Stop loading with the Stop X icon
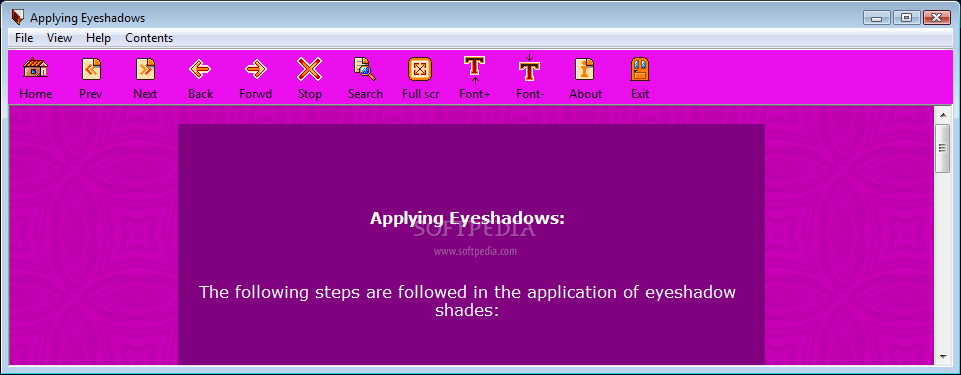Image resolution: width=961 pixels, height=375 pixels. click(310, 69)
